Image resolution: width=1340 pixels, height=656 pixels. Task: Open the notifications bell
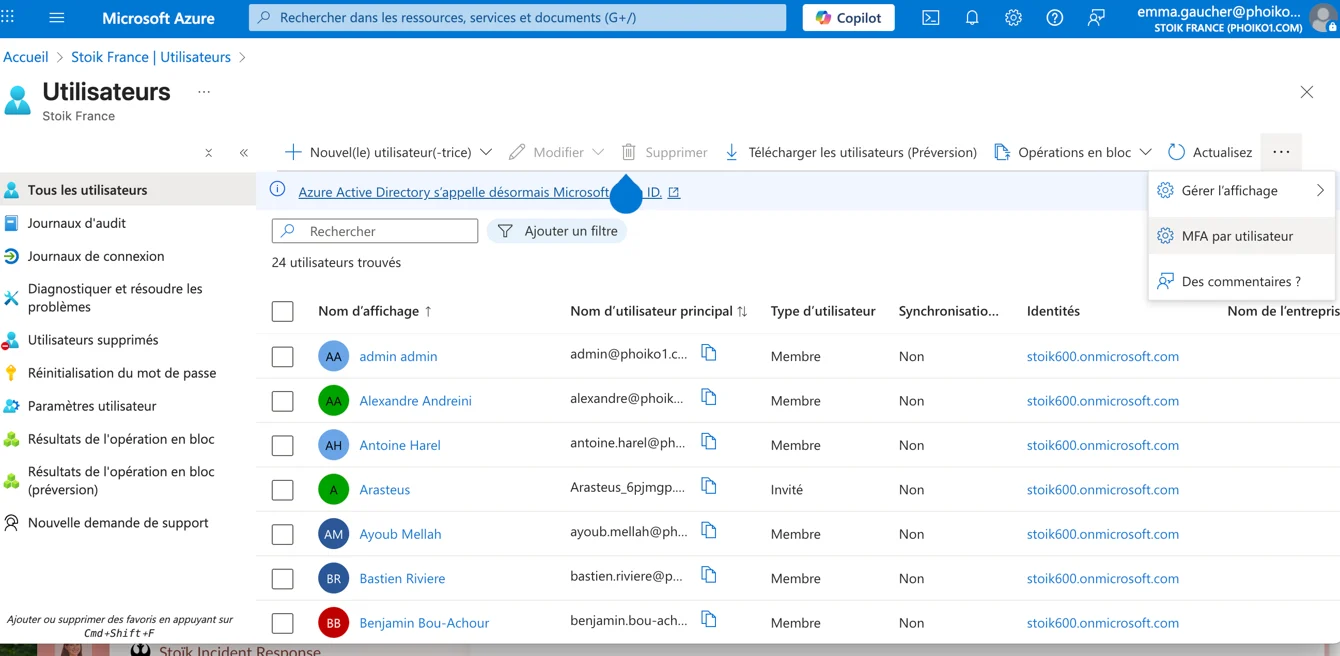point(971,18)
